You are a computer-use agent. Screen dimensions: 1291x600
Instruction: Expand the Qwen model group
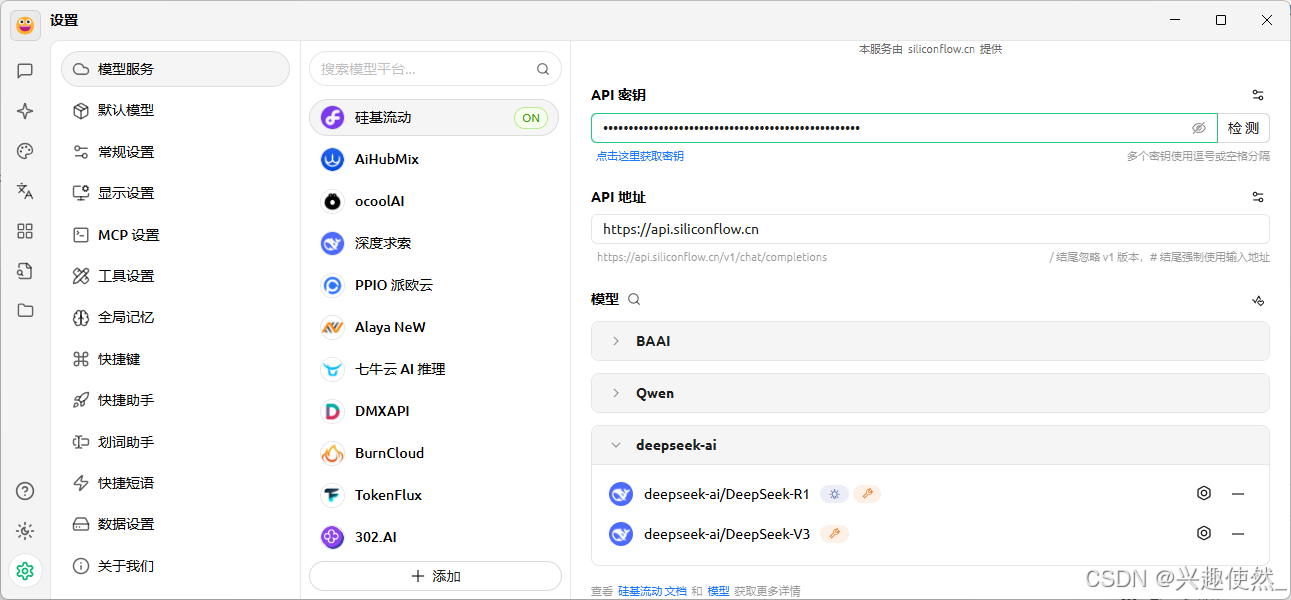point(930,393)
